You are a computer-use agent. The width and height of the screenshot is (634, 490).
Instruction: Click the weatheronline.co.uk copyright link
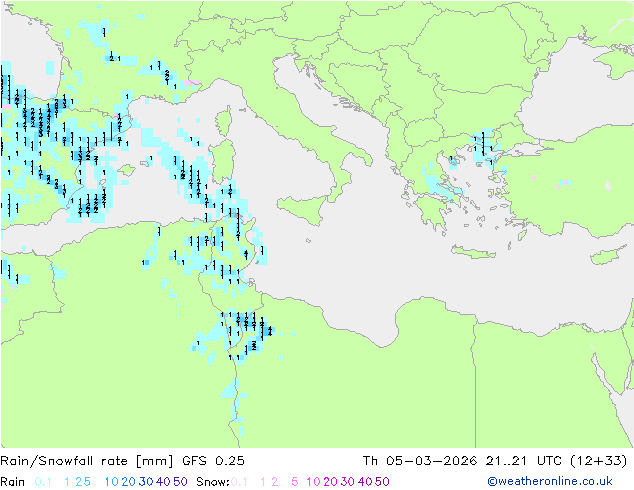(550, 481)
